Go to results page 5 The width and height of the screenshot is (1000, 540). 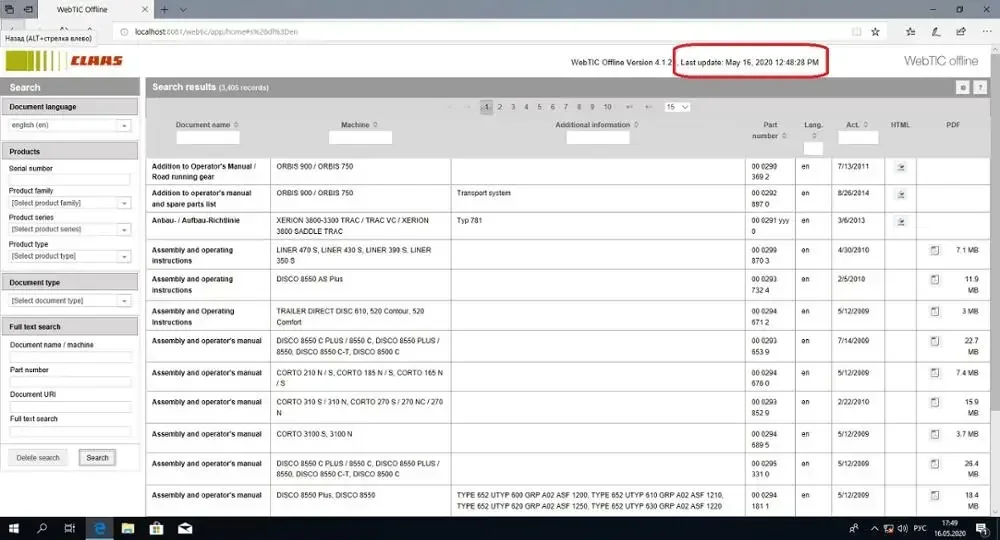(x=539, y=106)
